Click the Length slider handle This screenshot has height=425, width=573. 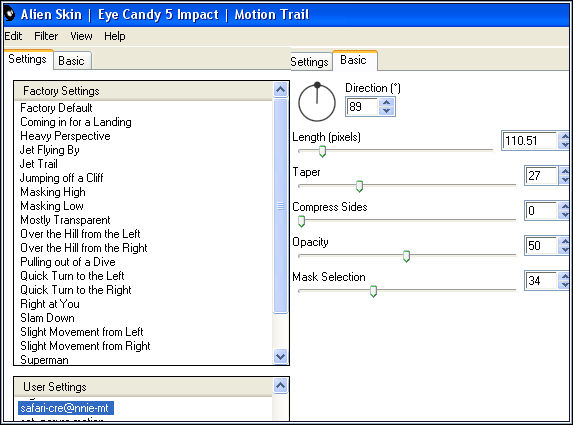point(322,151)
